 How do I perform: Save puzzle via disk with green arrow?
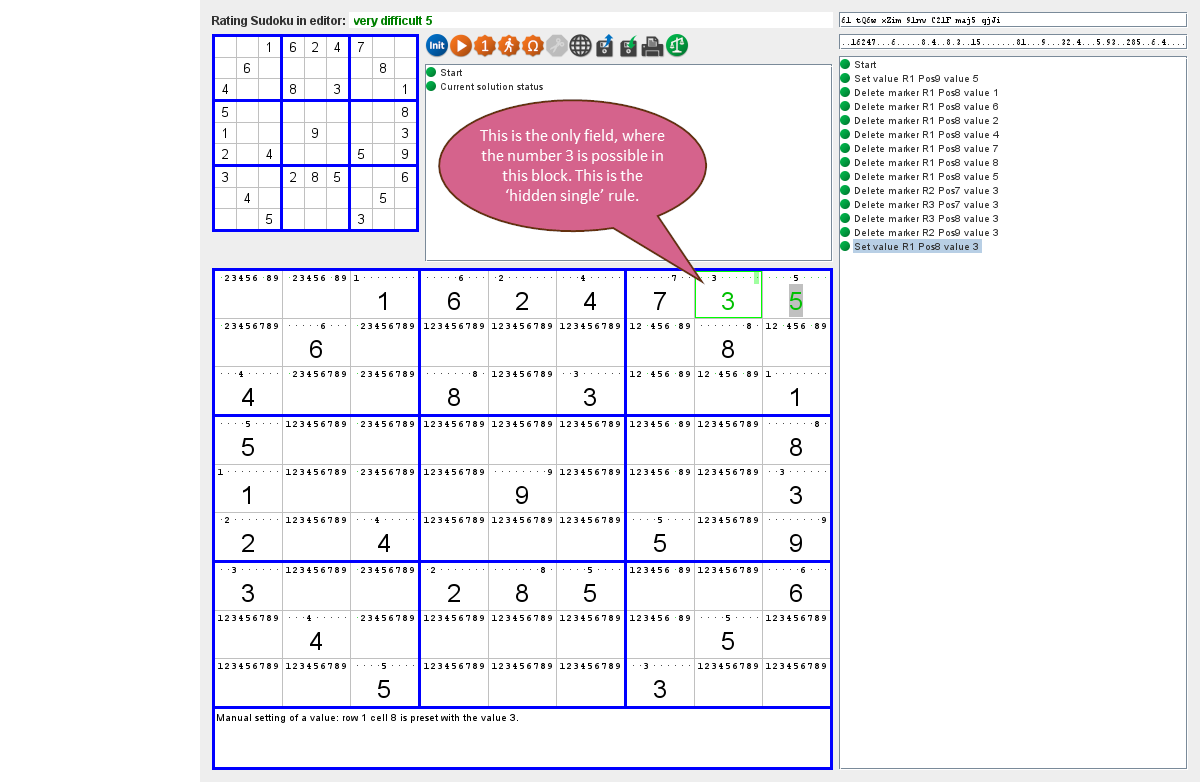[x=629, y=45]
